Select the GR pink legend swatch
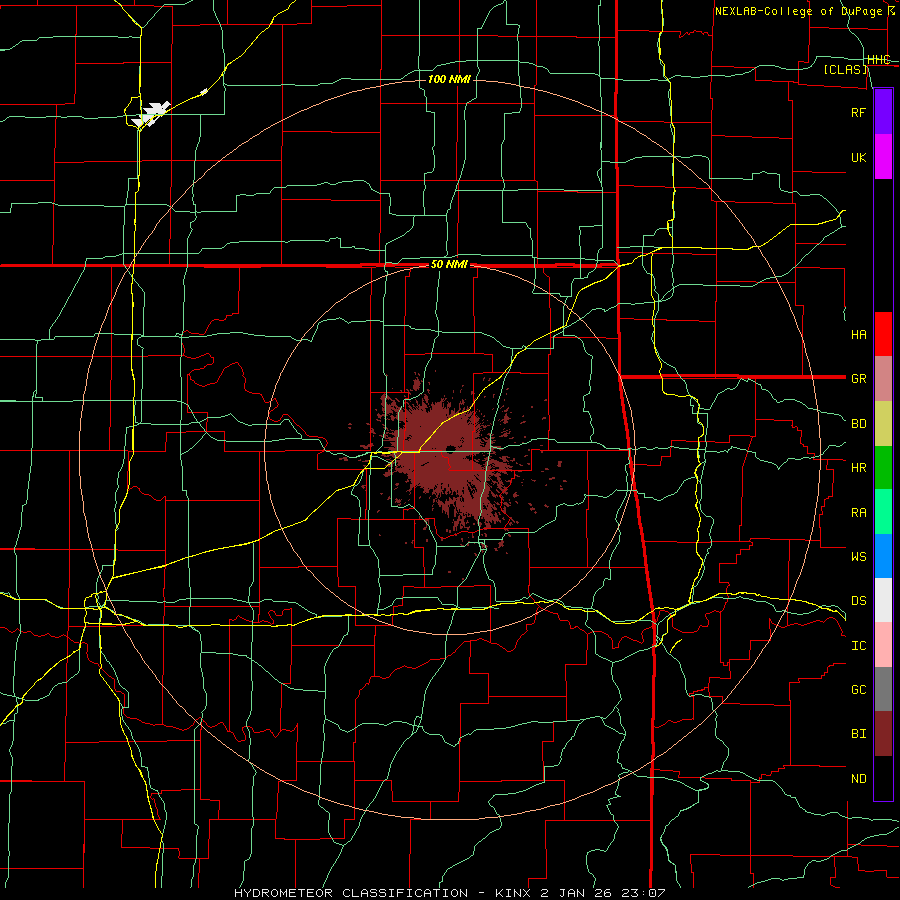Viewport: 900px width, 900px height. click(883, 379)
